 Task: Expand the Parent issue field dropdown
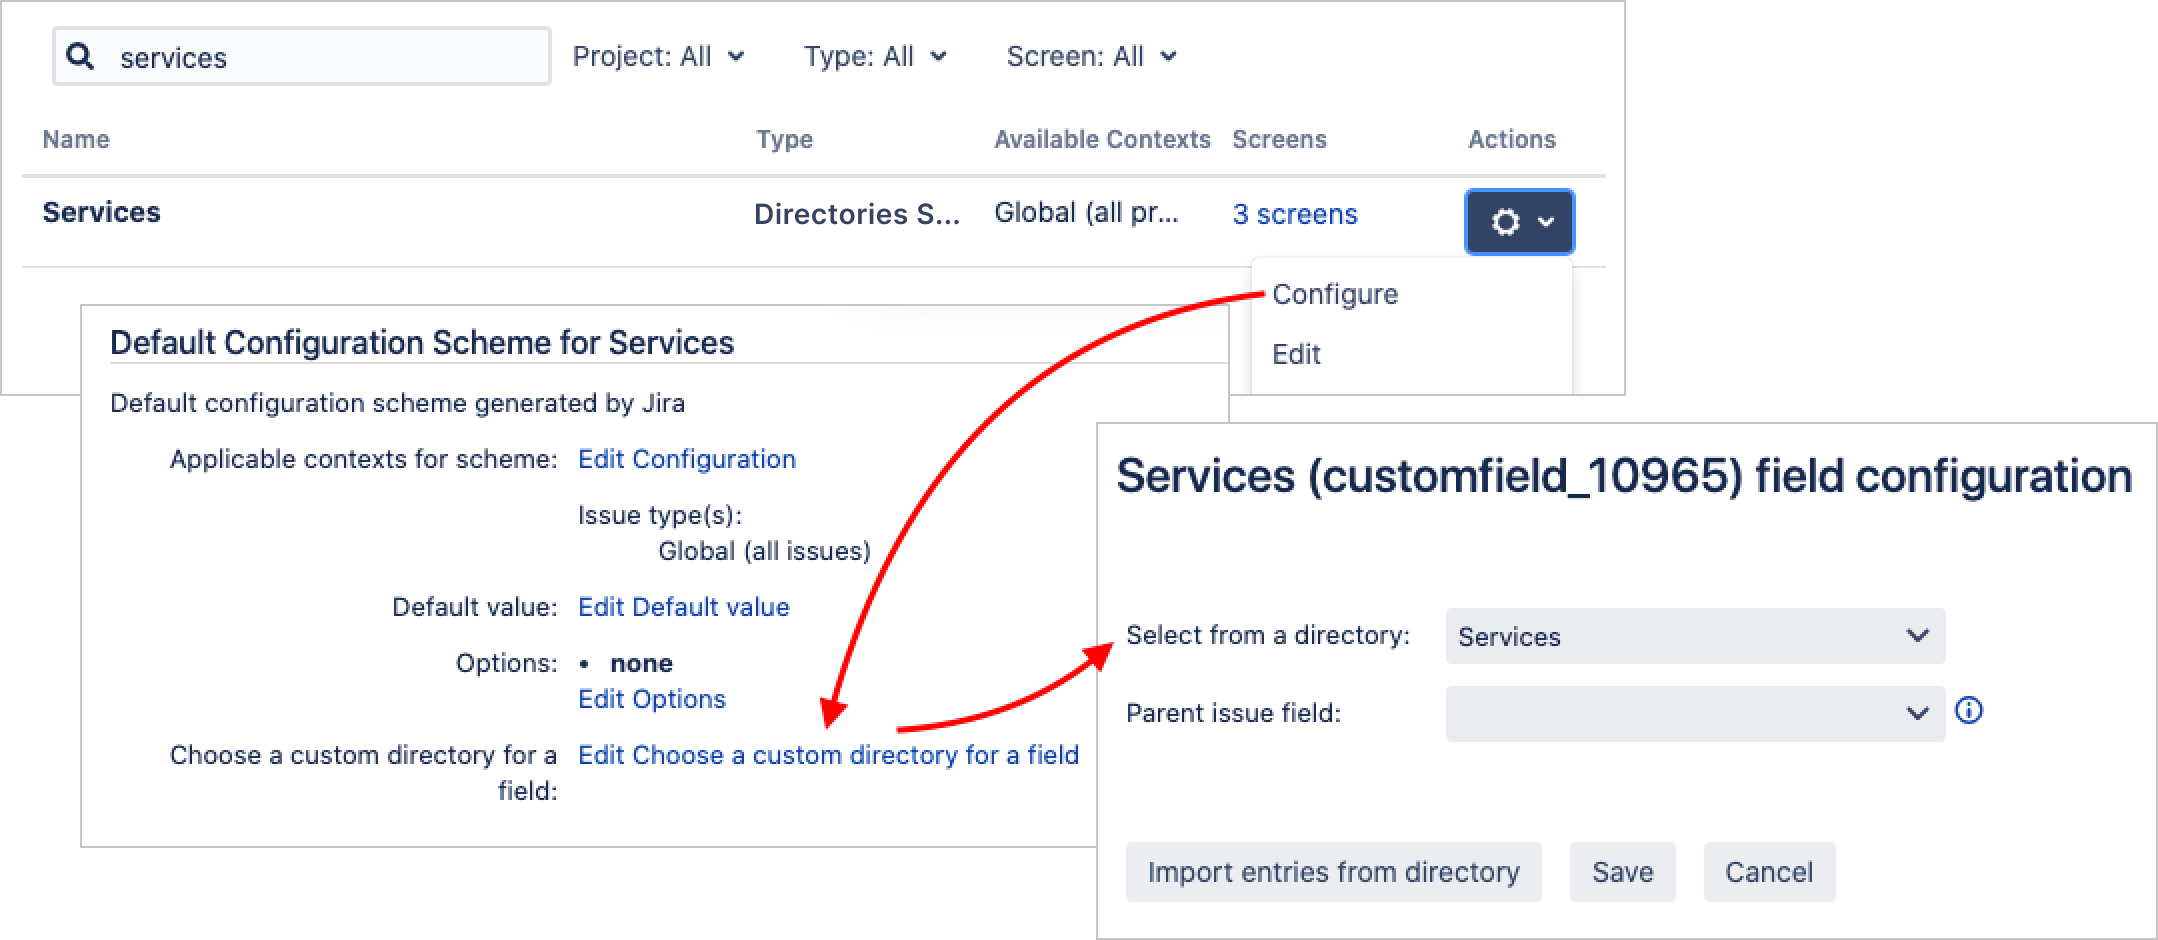[1695, 713]
